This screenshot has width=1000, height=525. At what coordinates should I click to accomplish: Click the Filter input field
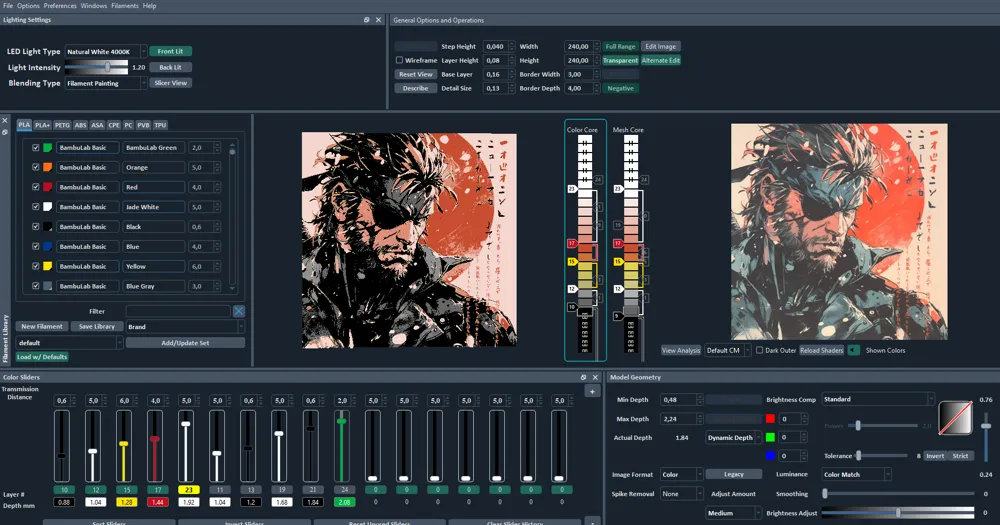point(178,311)
